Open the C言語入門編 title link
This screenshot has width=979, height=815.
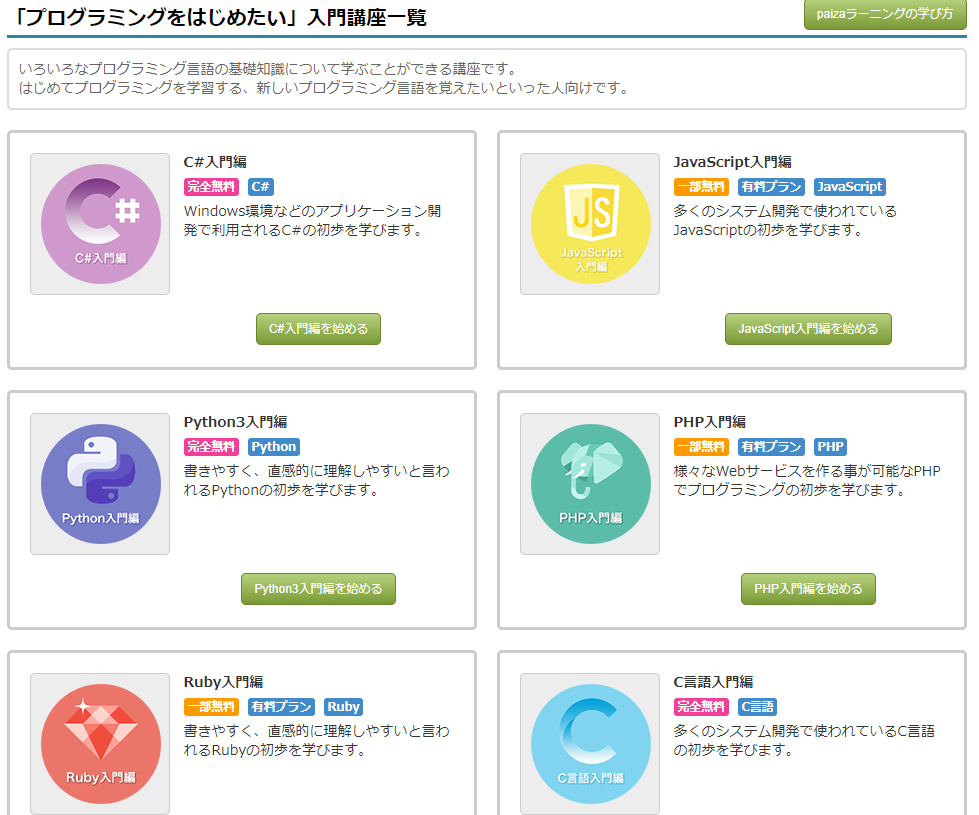pos(713,682)
